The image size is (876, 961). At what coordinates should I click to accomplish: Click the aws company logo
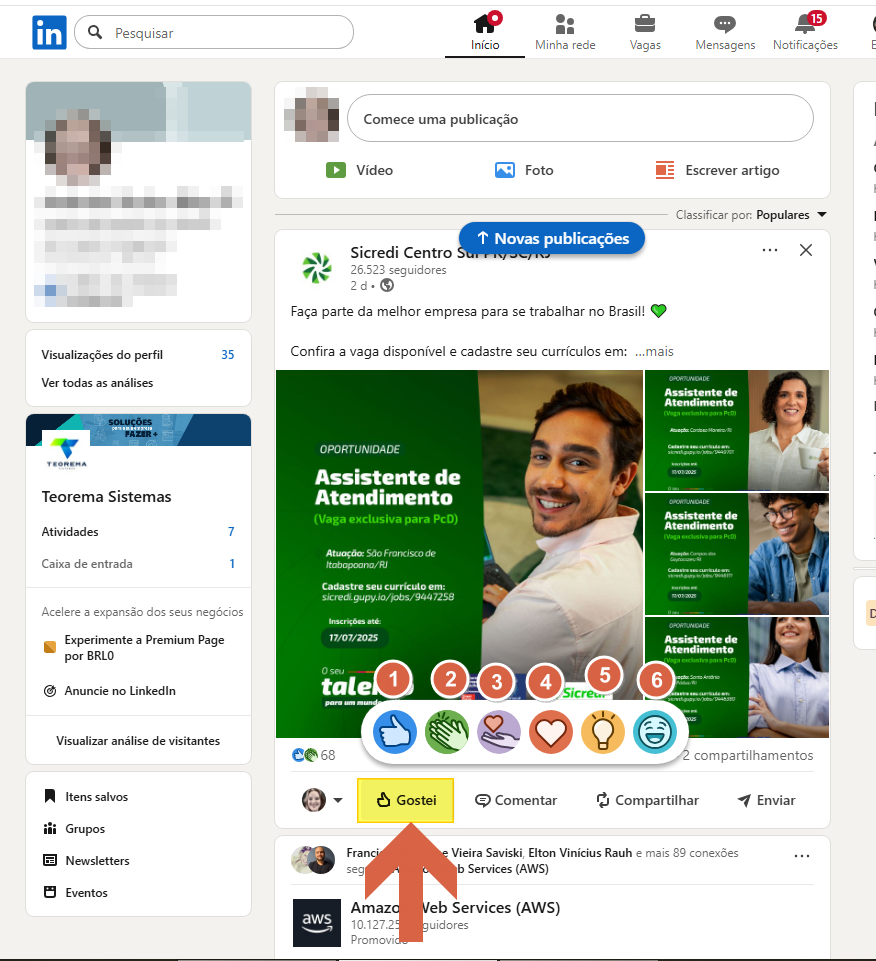tap(316, 923)
